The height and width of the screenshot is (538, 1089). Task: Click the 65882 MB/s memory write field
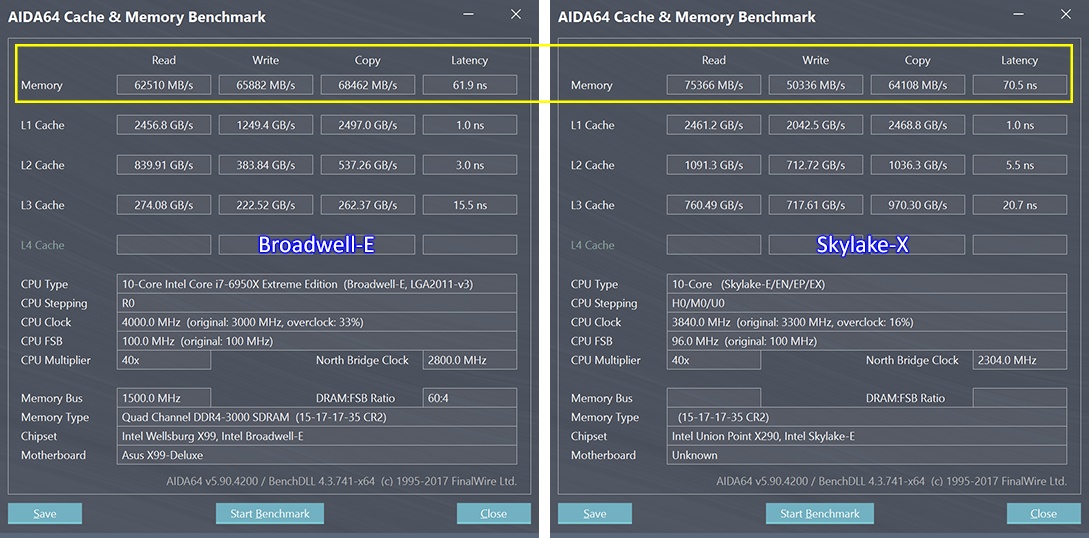point(266,85)
